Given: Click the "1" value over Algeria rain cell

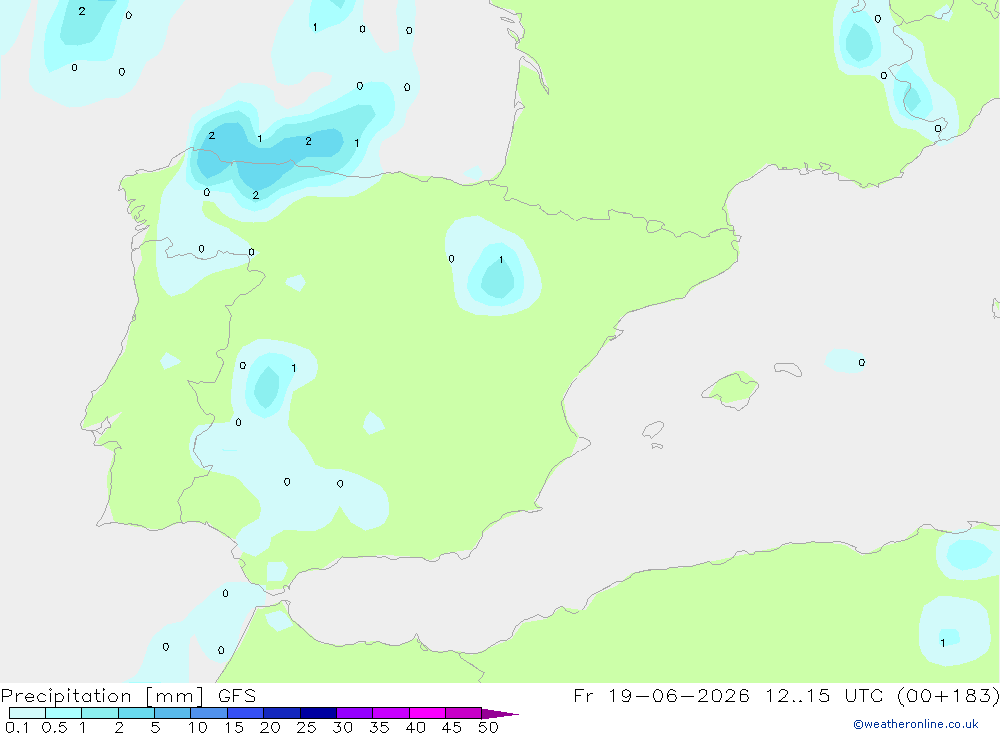Looking at the screenshot, I should tap(943, 643).
